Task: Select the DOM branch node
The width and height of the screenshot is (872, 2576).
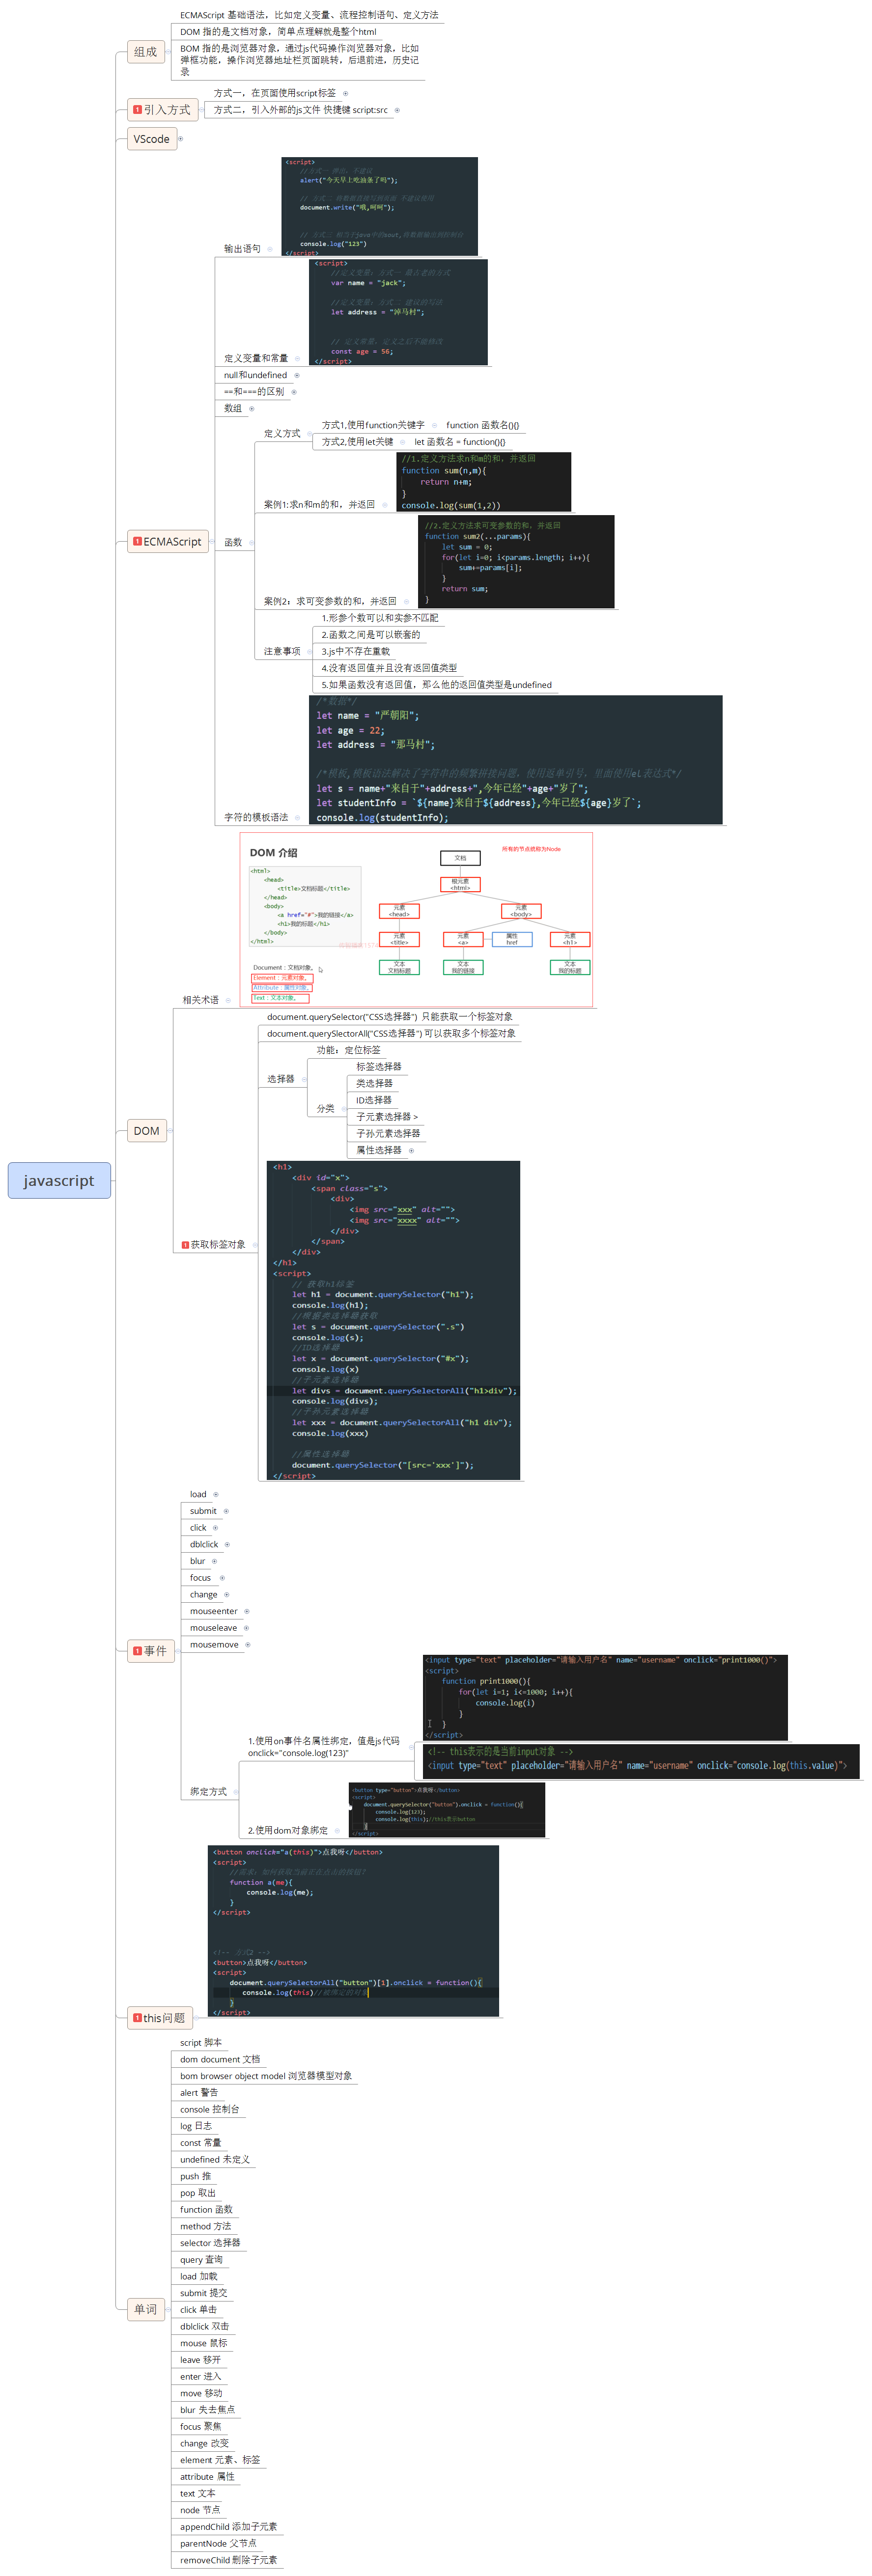Action: click(146, 1130)
